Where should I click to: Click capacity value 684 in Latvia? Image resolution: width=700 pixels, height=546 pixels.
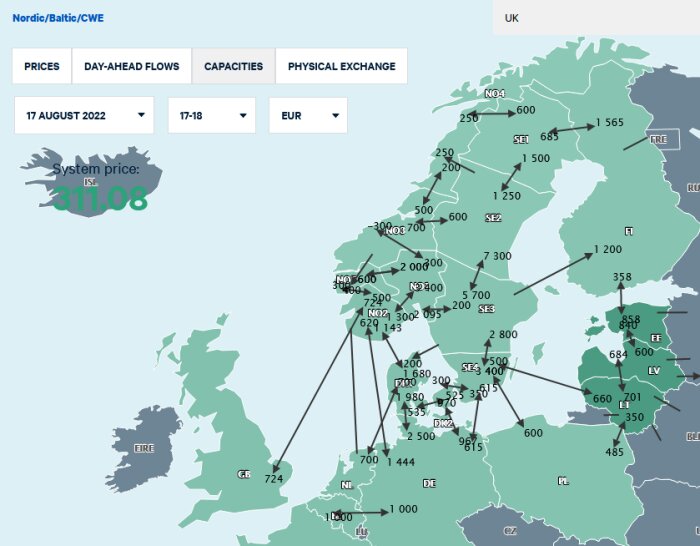pyautogui.click(x=618, y=354)
